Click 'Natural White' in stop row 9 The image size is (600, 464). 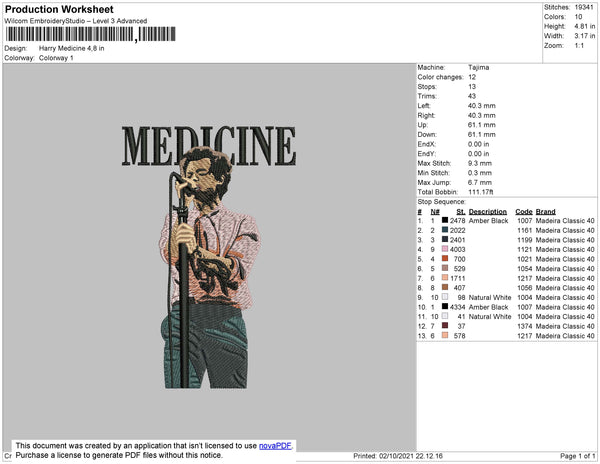pyautogui.click(x=490, y=297)
